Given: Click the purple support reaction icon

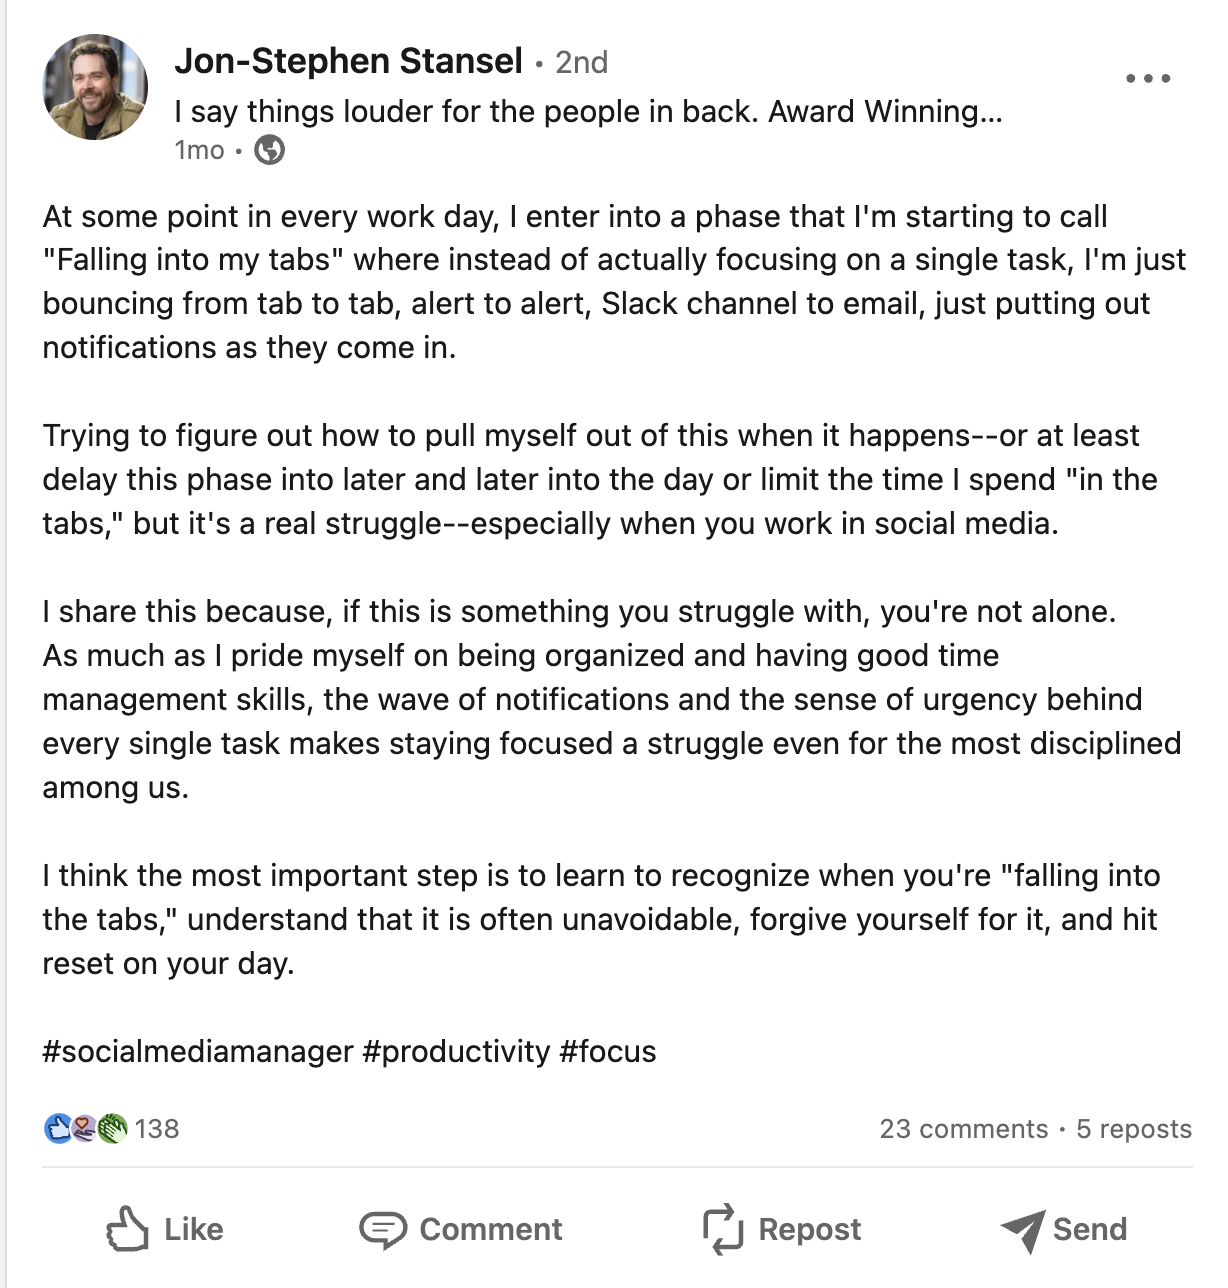Looking at the screenshot, I should tap(85, 1129).
